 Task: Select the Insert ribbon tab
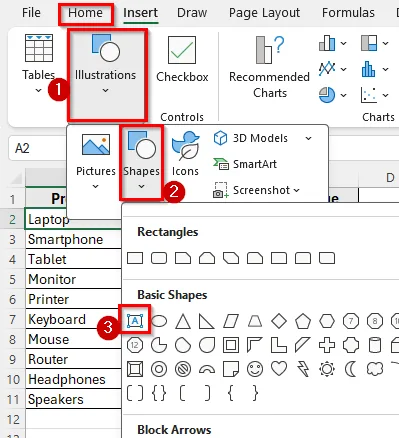[x=140, y=13]
